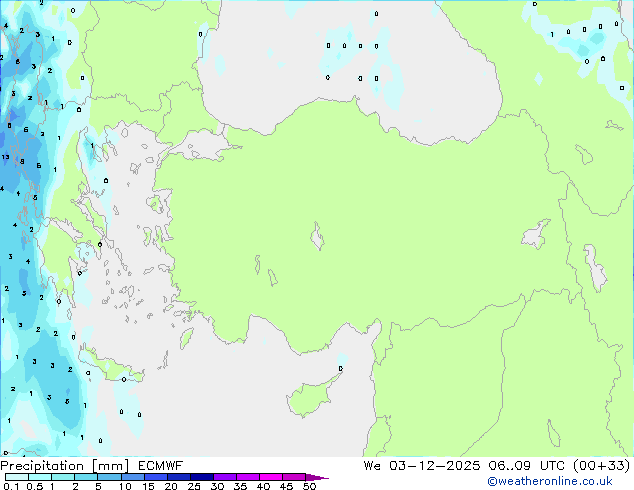Click the legend label '0.1'
This screenshot has width=634, height=490.
[11, 486]
